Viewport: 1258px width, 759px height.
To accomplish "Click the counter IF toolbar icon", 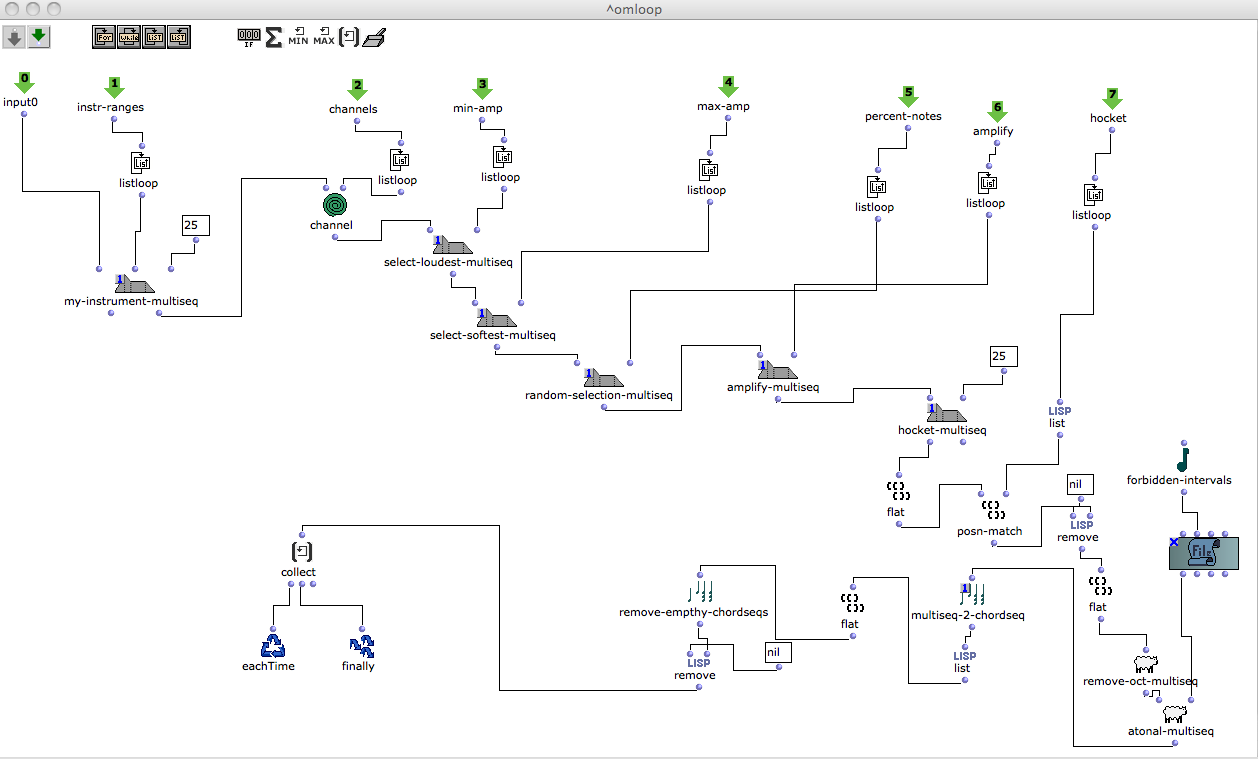I will tap(248, 38).
